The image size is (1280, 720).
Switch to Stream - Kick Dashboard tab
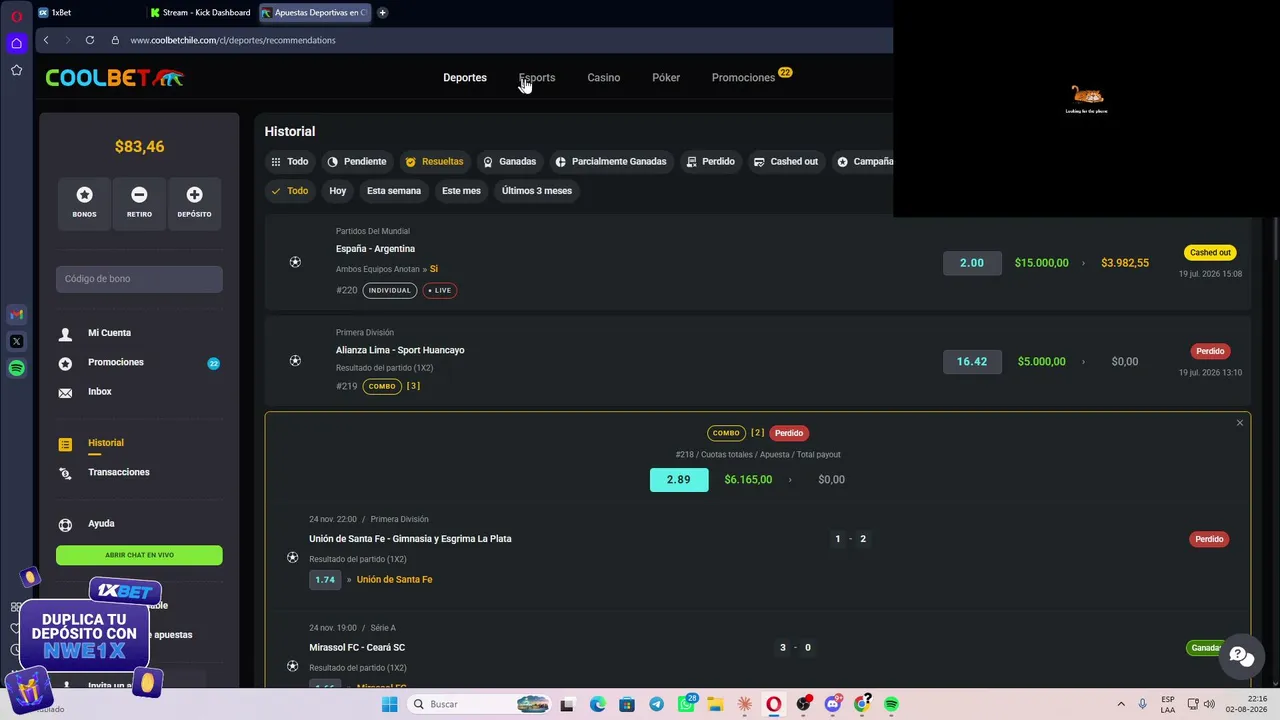coord(200,13)
